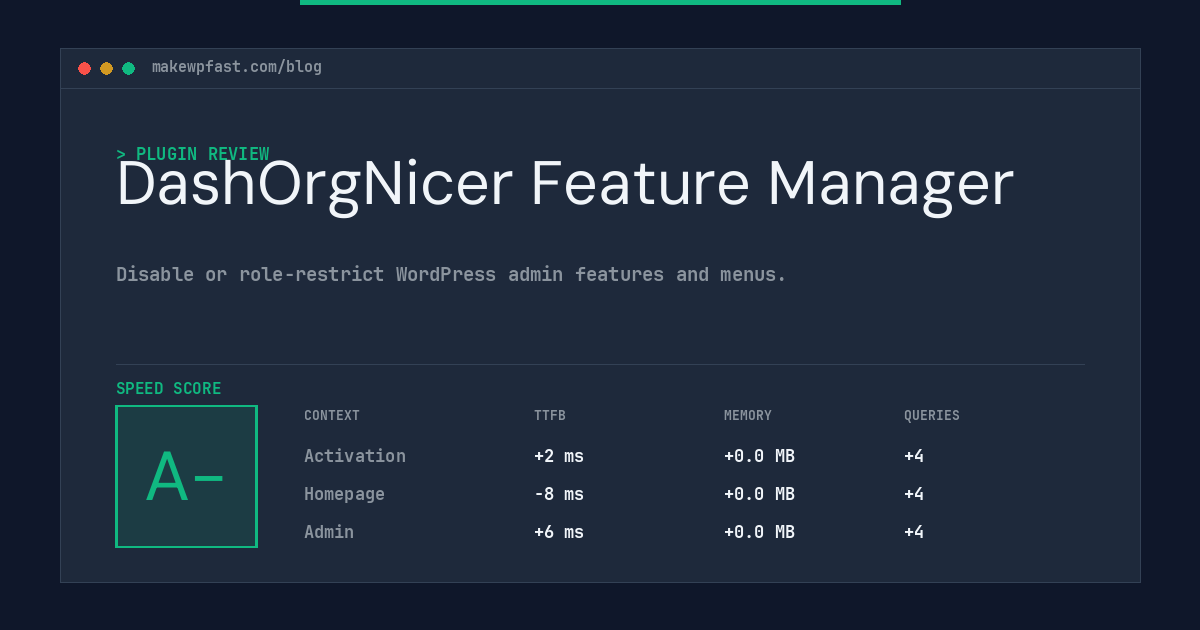
Task: Click the Activation memory value +0.0 MB
Action: tap(759, 456)
